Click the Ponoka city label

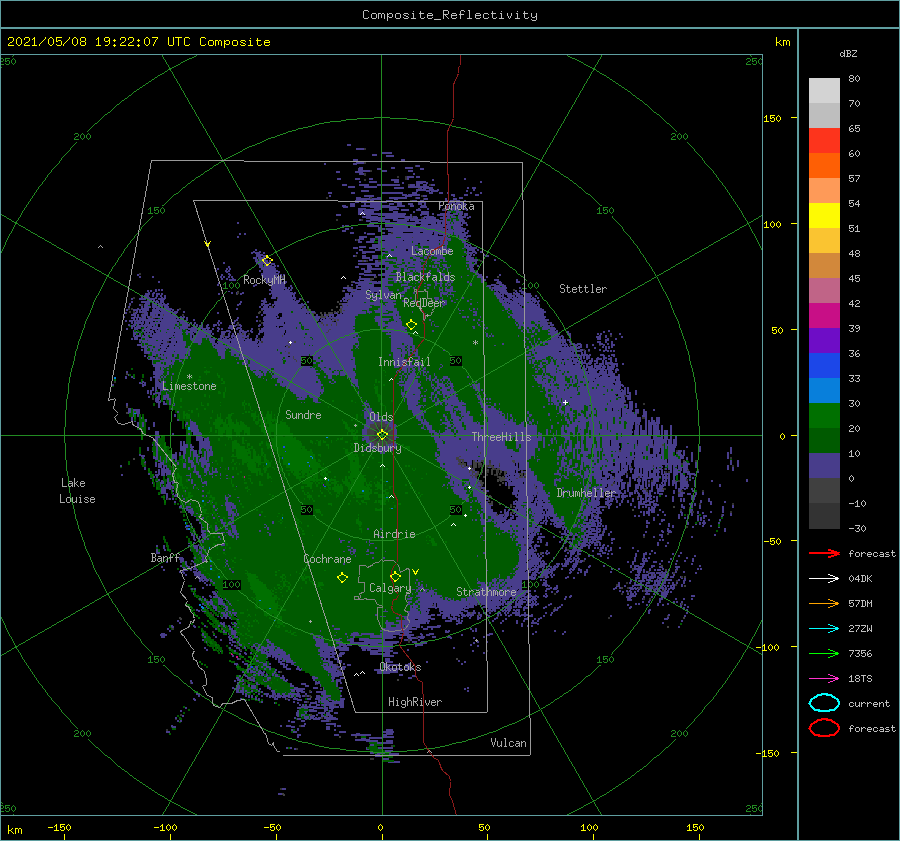point(456,206)
